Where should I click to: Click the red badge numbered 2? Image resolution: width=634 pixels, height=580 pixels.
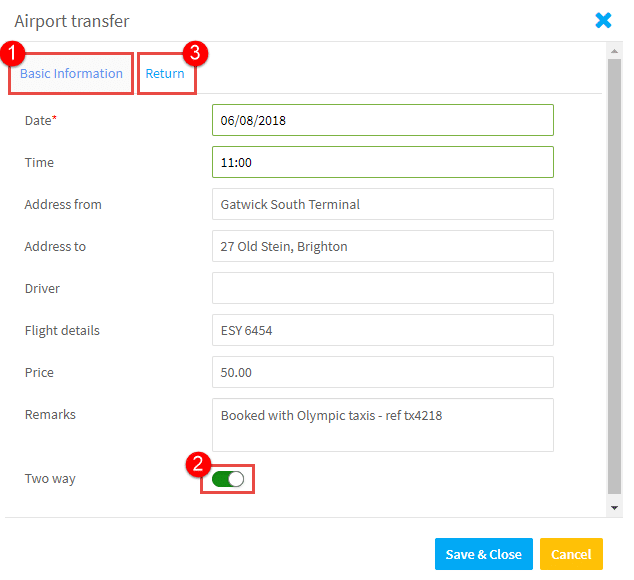(x=198, y=464)
